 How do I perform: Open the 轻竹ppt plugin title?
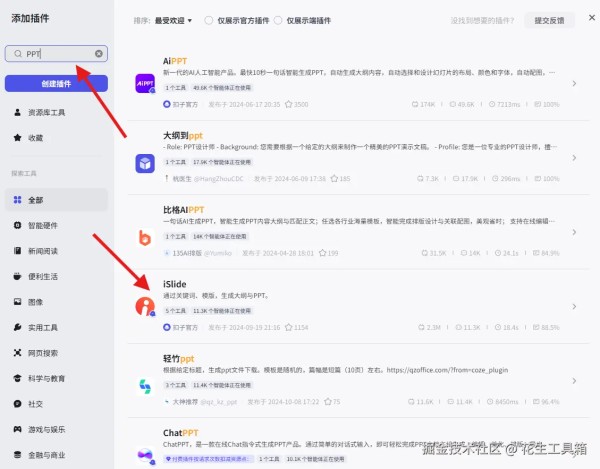tap(178, 358)
